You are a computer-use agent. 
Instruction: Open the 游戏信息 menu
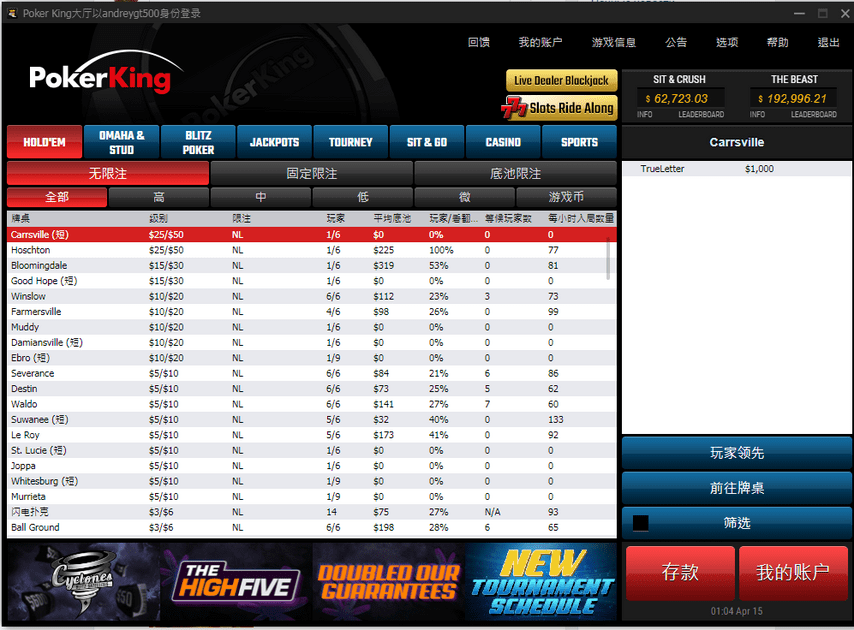[x=614, y=42]
